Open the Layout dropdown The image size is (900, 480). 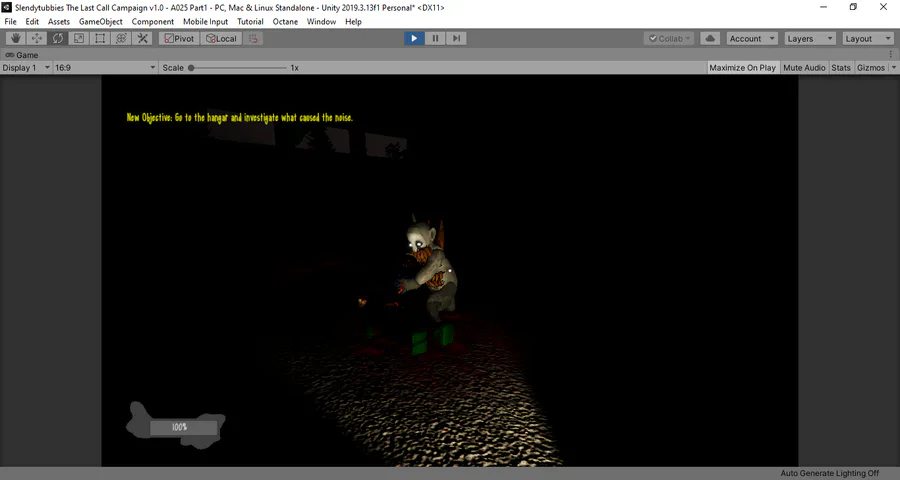click(x=867, y=38)
